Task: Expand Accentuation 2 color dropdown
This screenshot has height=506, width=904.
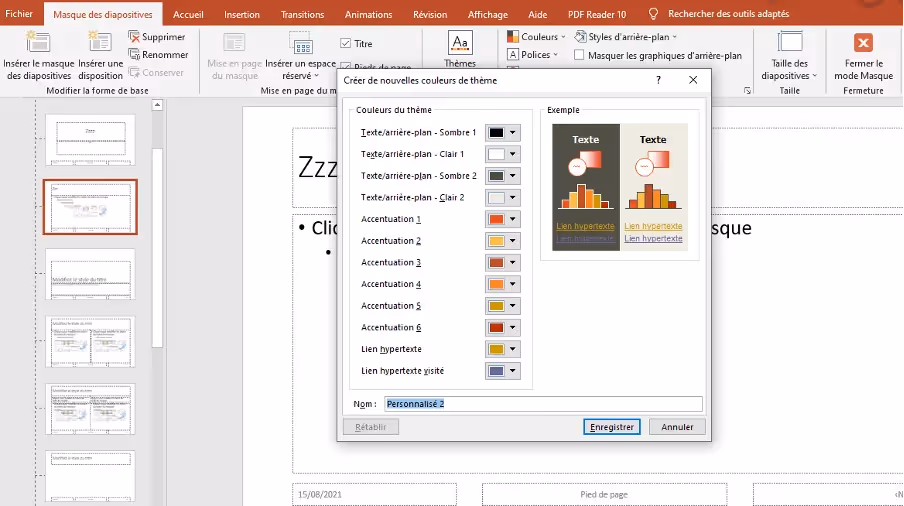Action: coord(513,241)
